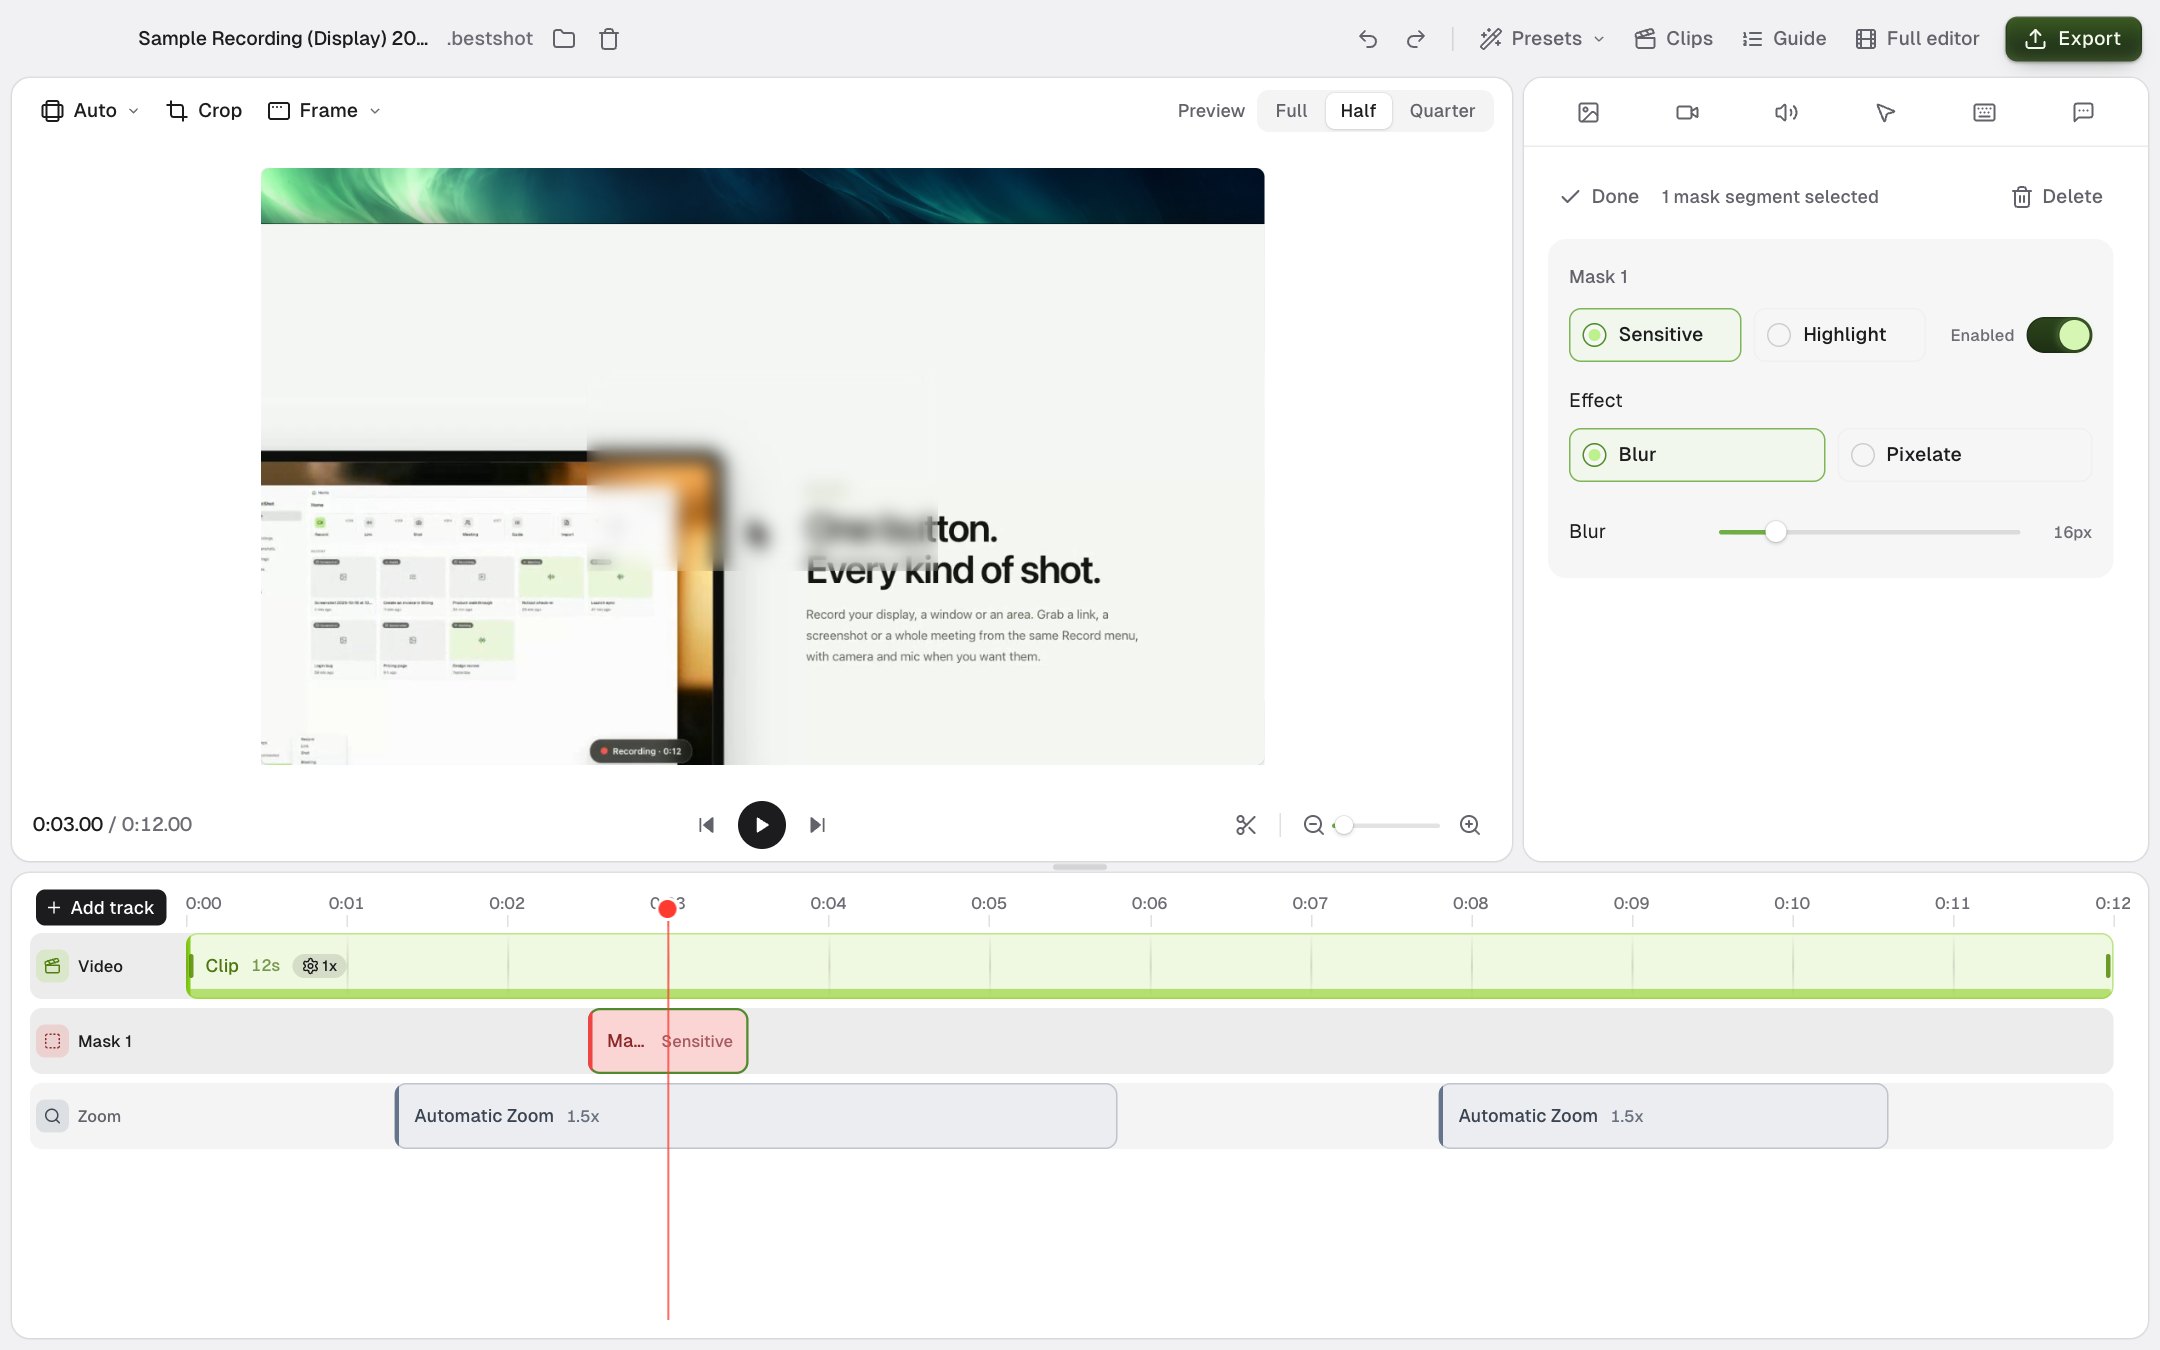
Task: Add a new track
Action: [x=101, y=908]
